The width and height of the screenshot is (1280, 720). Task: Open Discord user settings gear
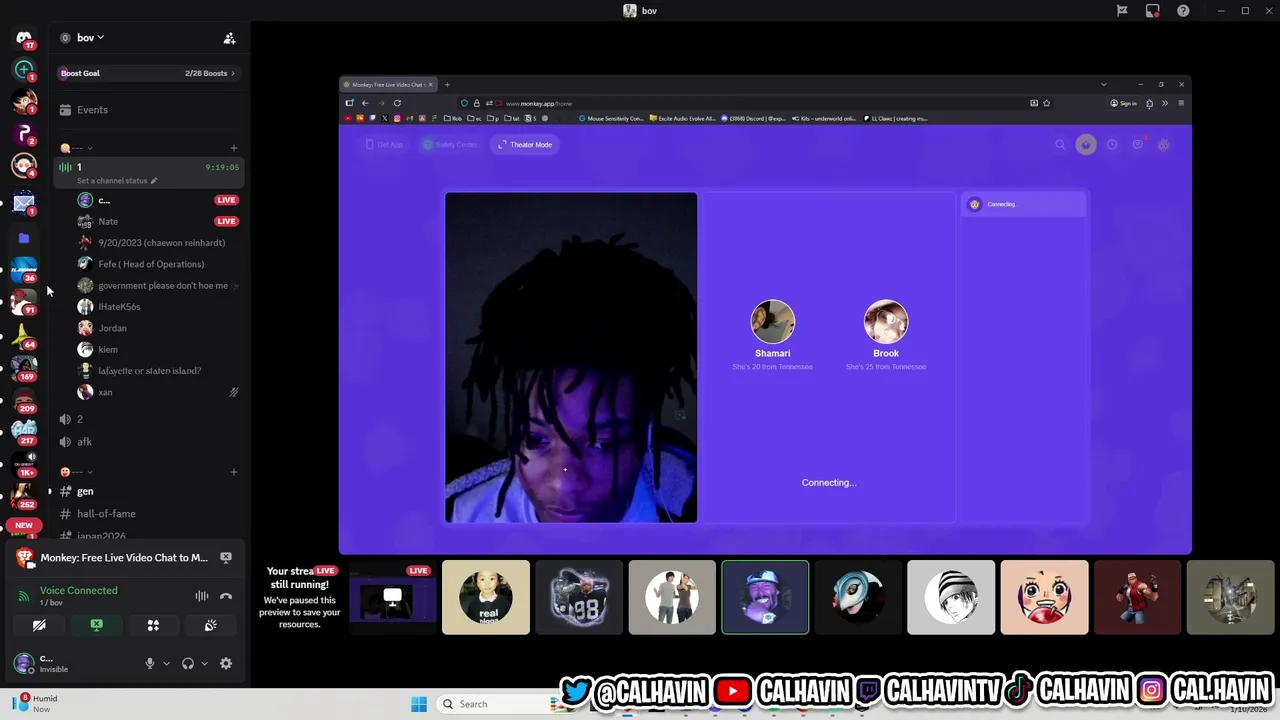pyautogui.click(x=226, y=663)
